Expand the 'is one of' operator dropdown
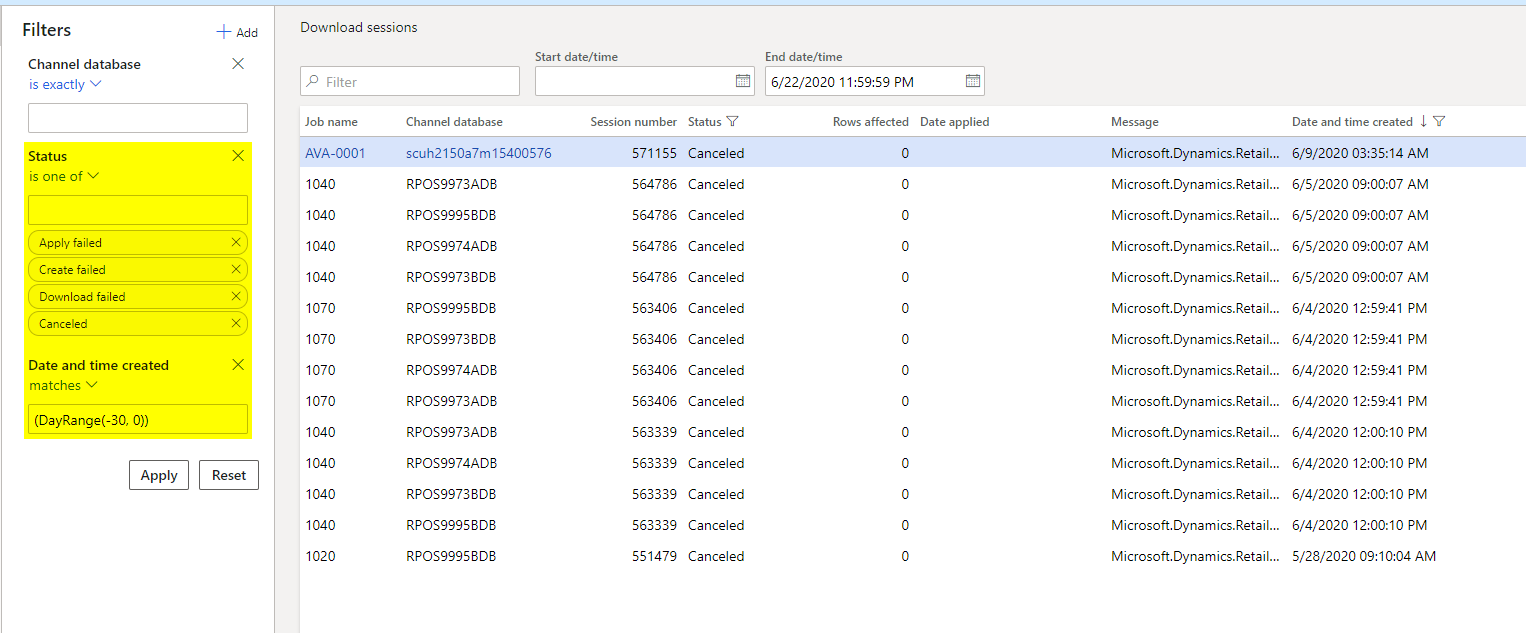The height and width of the screenshot is (633, 1526). tap(64, 177)
